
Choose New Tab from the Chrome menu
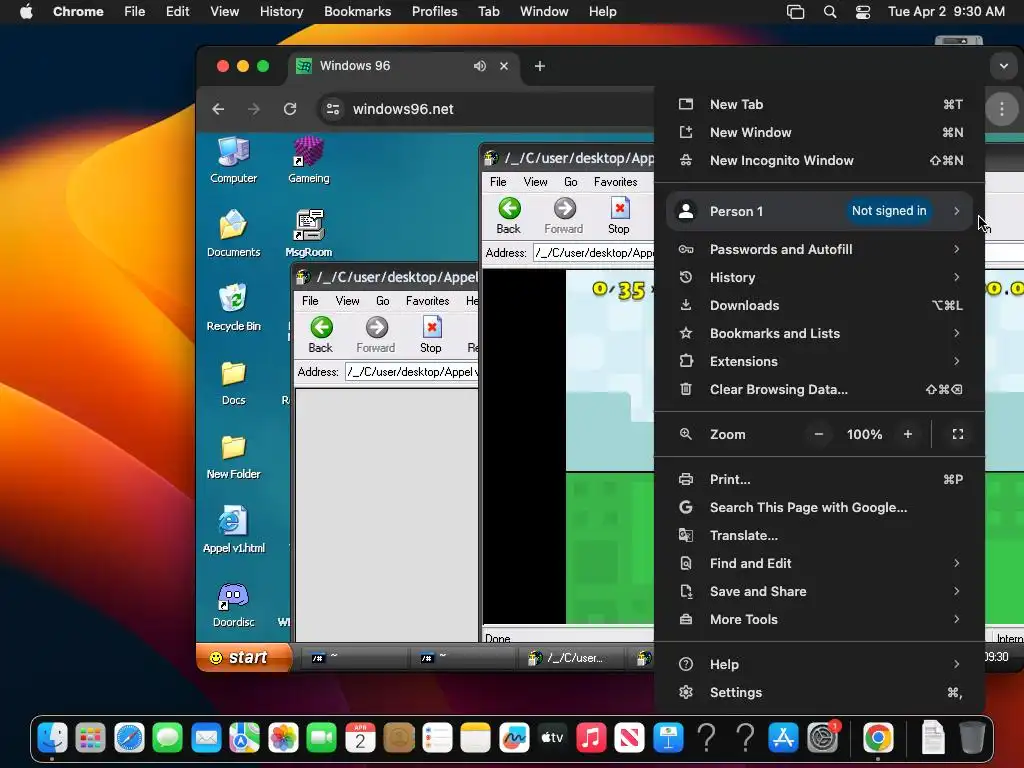click(819, 104)
